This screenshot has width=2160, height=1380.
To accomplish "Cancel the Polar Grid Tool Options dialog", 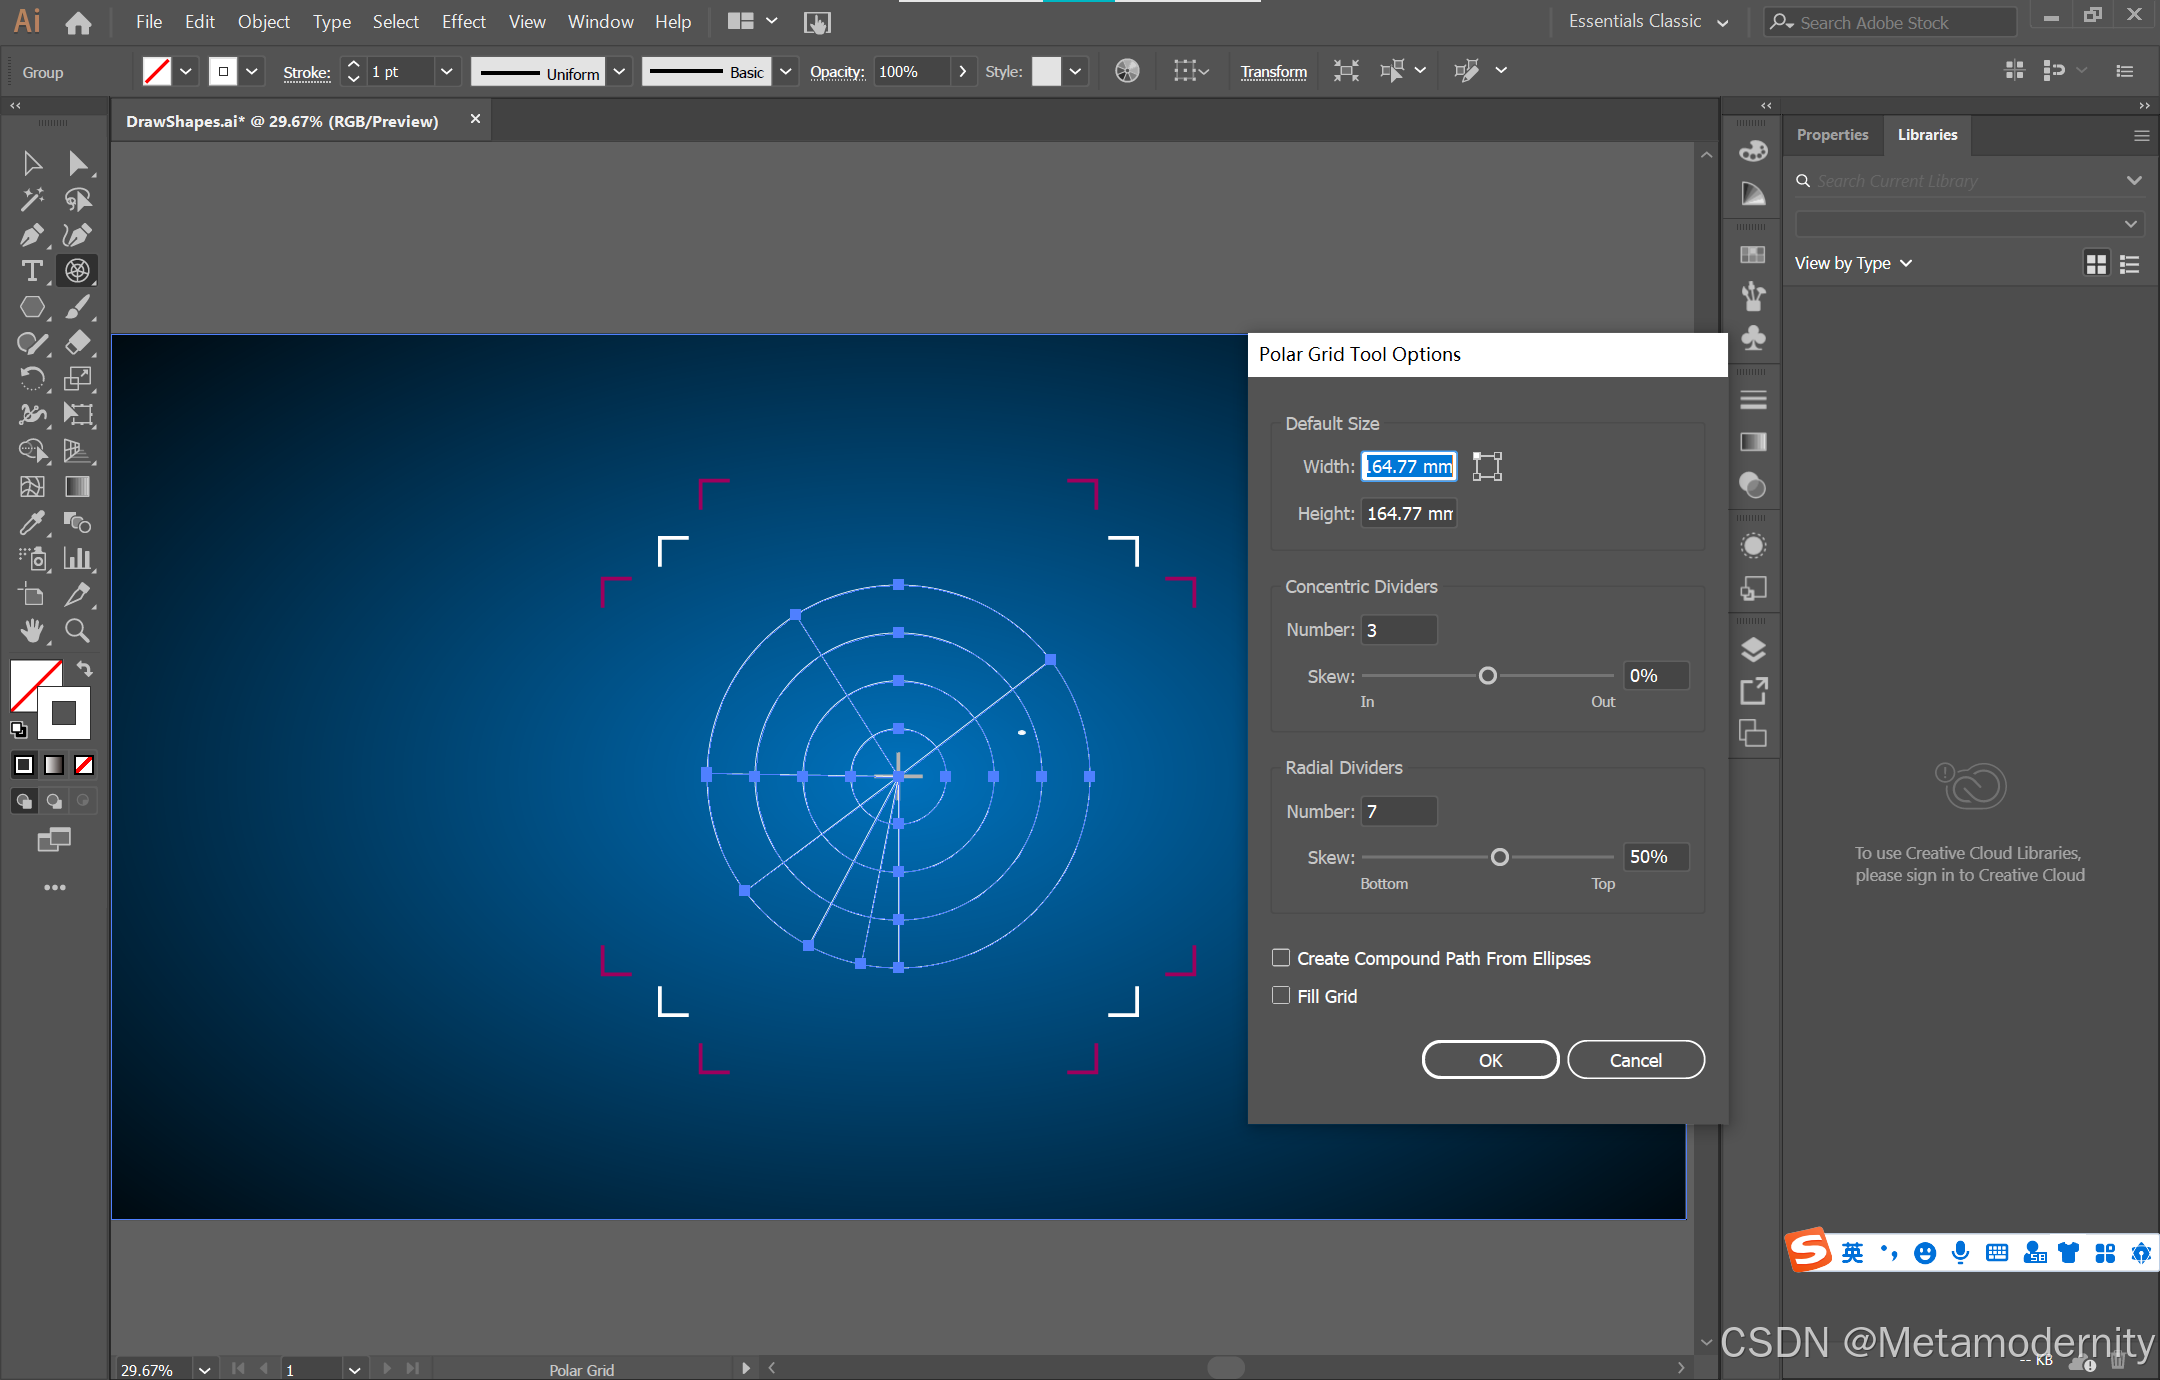I will pyautogui.click(x=1635, y=1060).
